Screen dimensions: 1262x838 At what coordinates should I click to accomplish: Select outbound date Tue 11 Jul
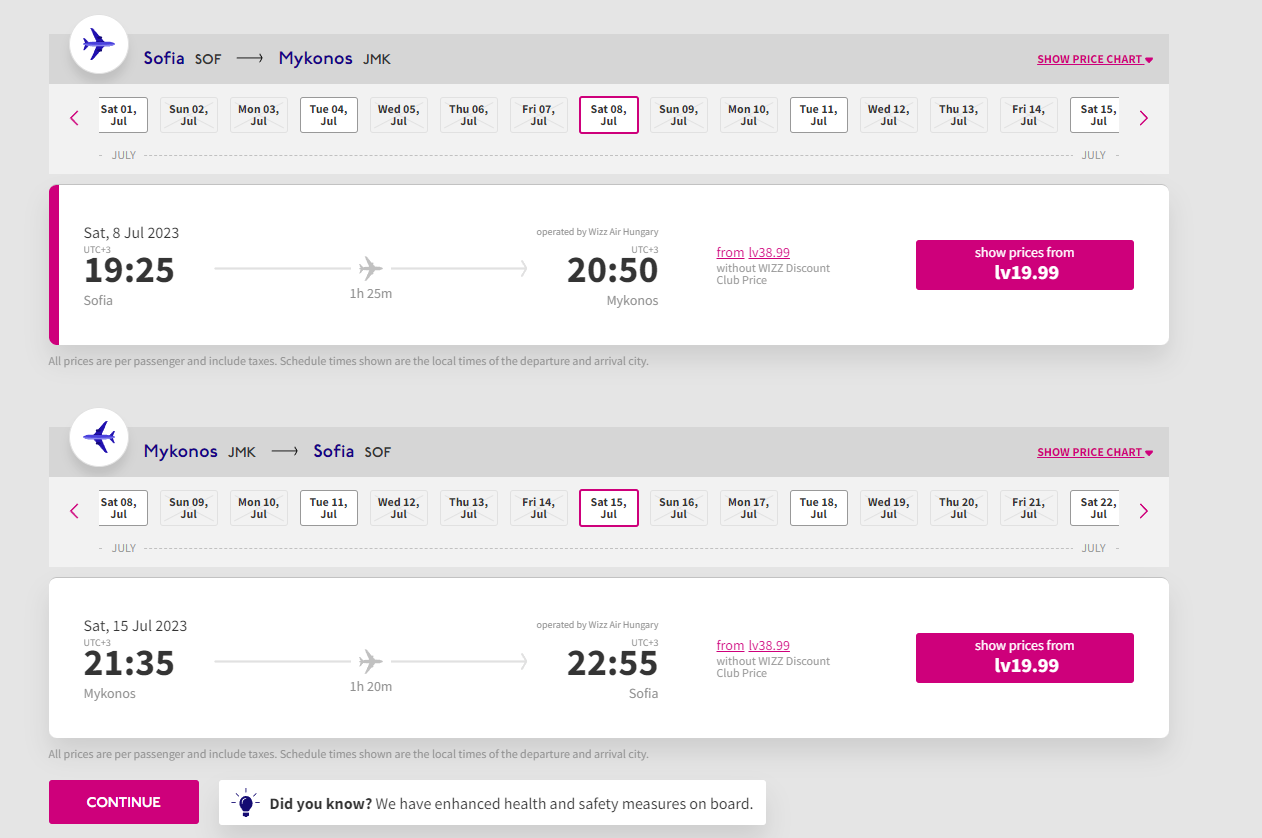[x=819, y=115]
